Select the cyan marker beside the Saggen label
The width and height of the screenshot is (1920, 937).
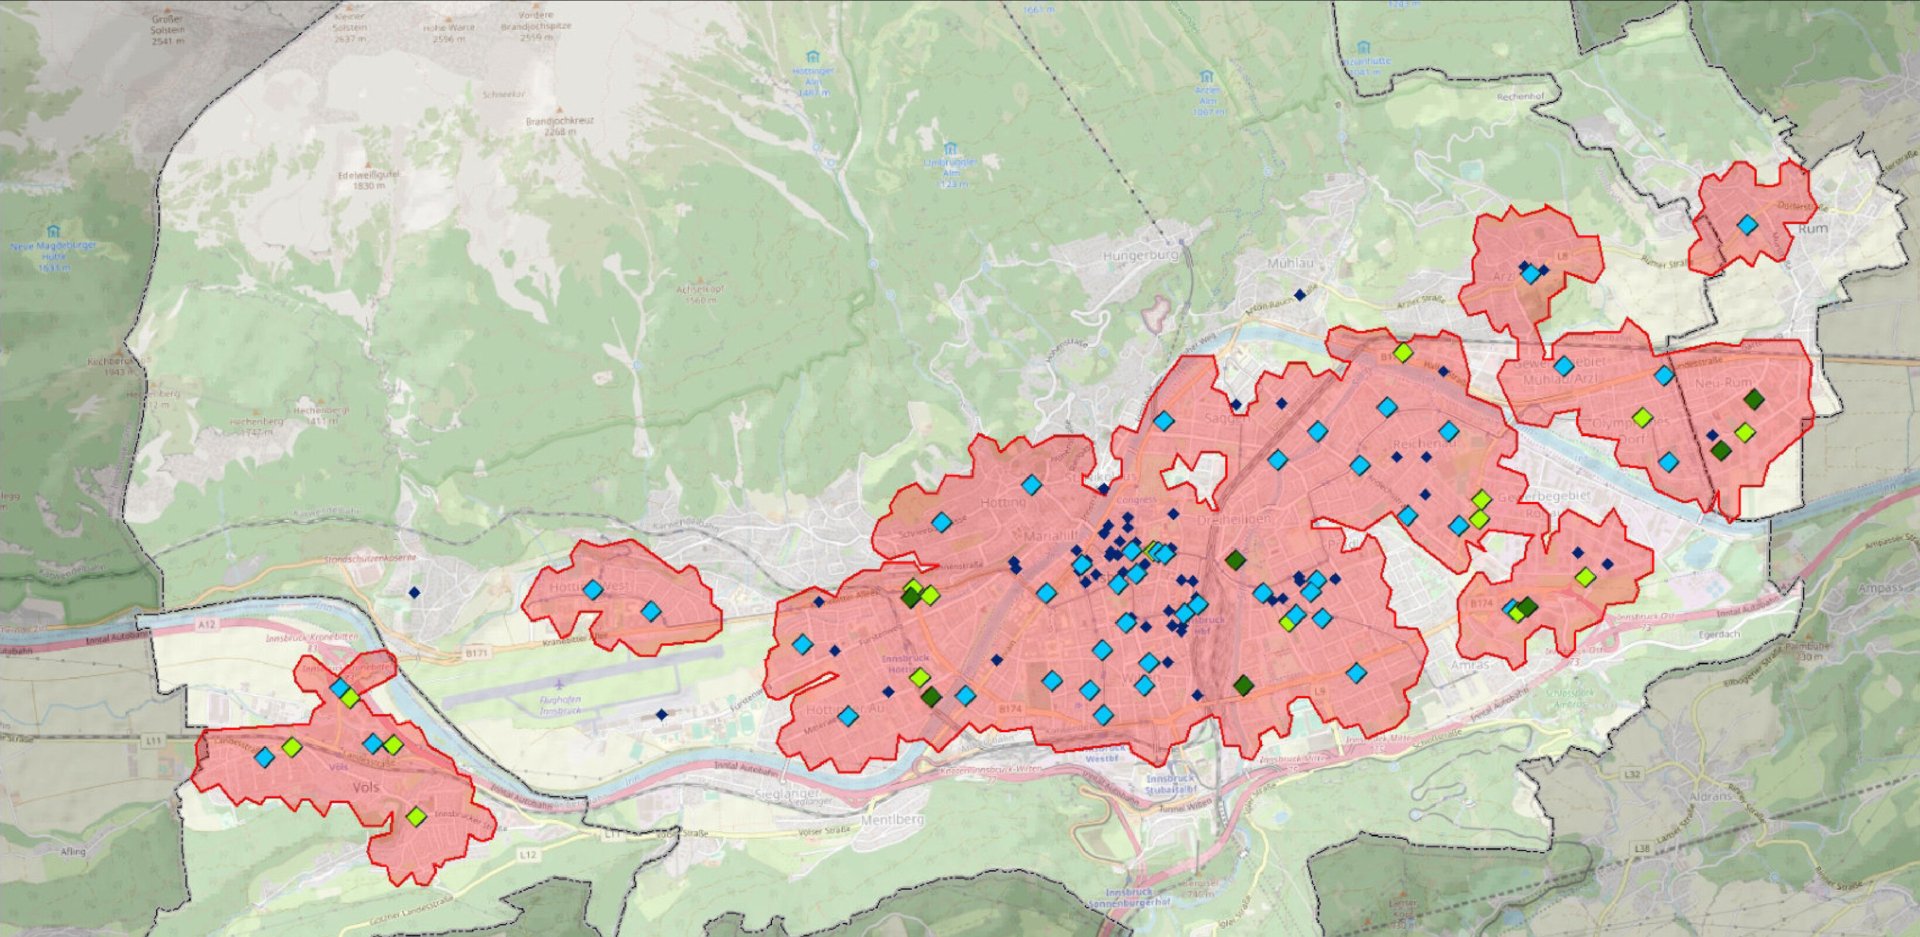tap(1163, 421)
